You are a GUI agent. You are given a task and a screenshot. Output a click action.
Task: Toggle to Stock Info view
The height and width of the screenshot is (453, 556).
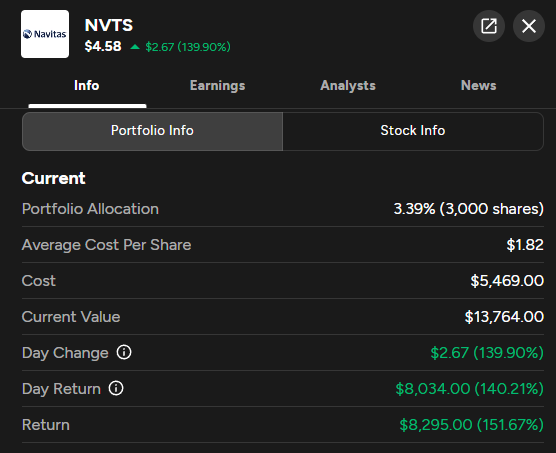413,131
